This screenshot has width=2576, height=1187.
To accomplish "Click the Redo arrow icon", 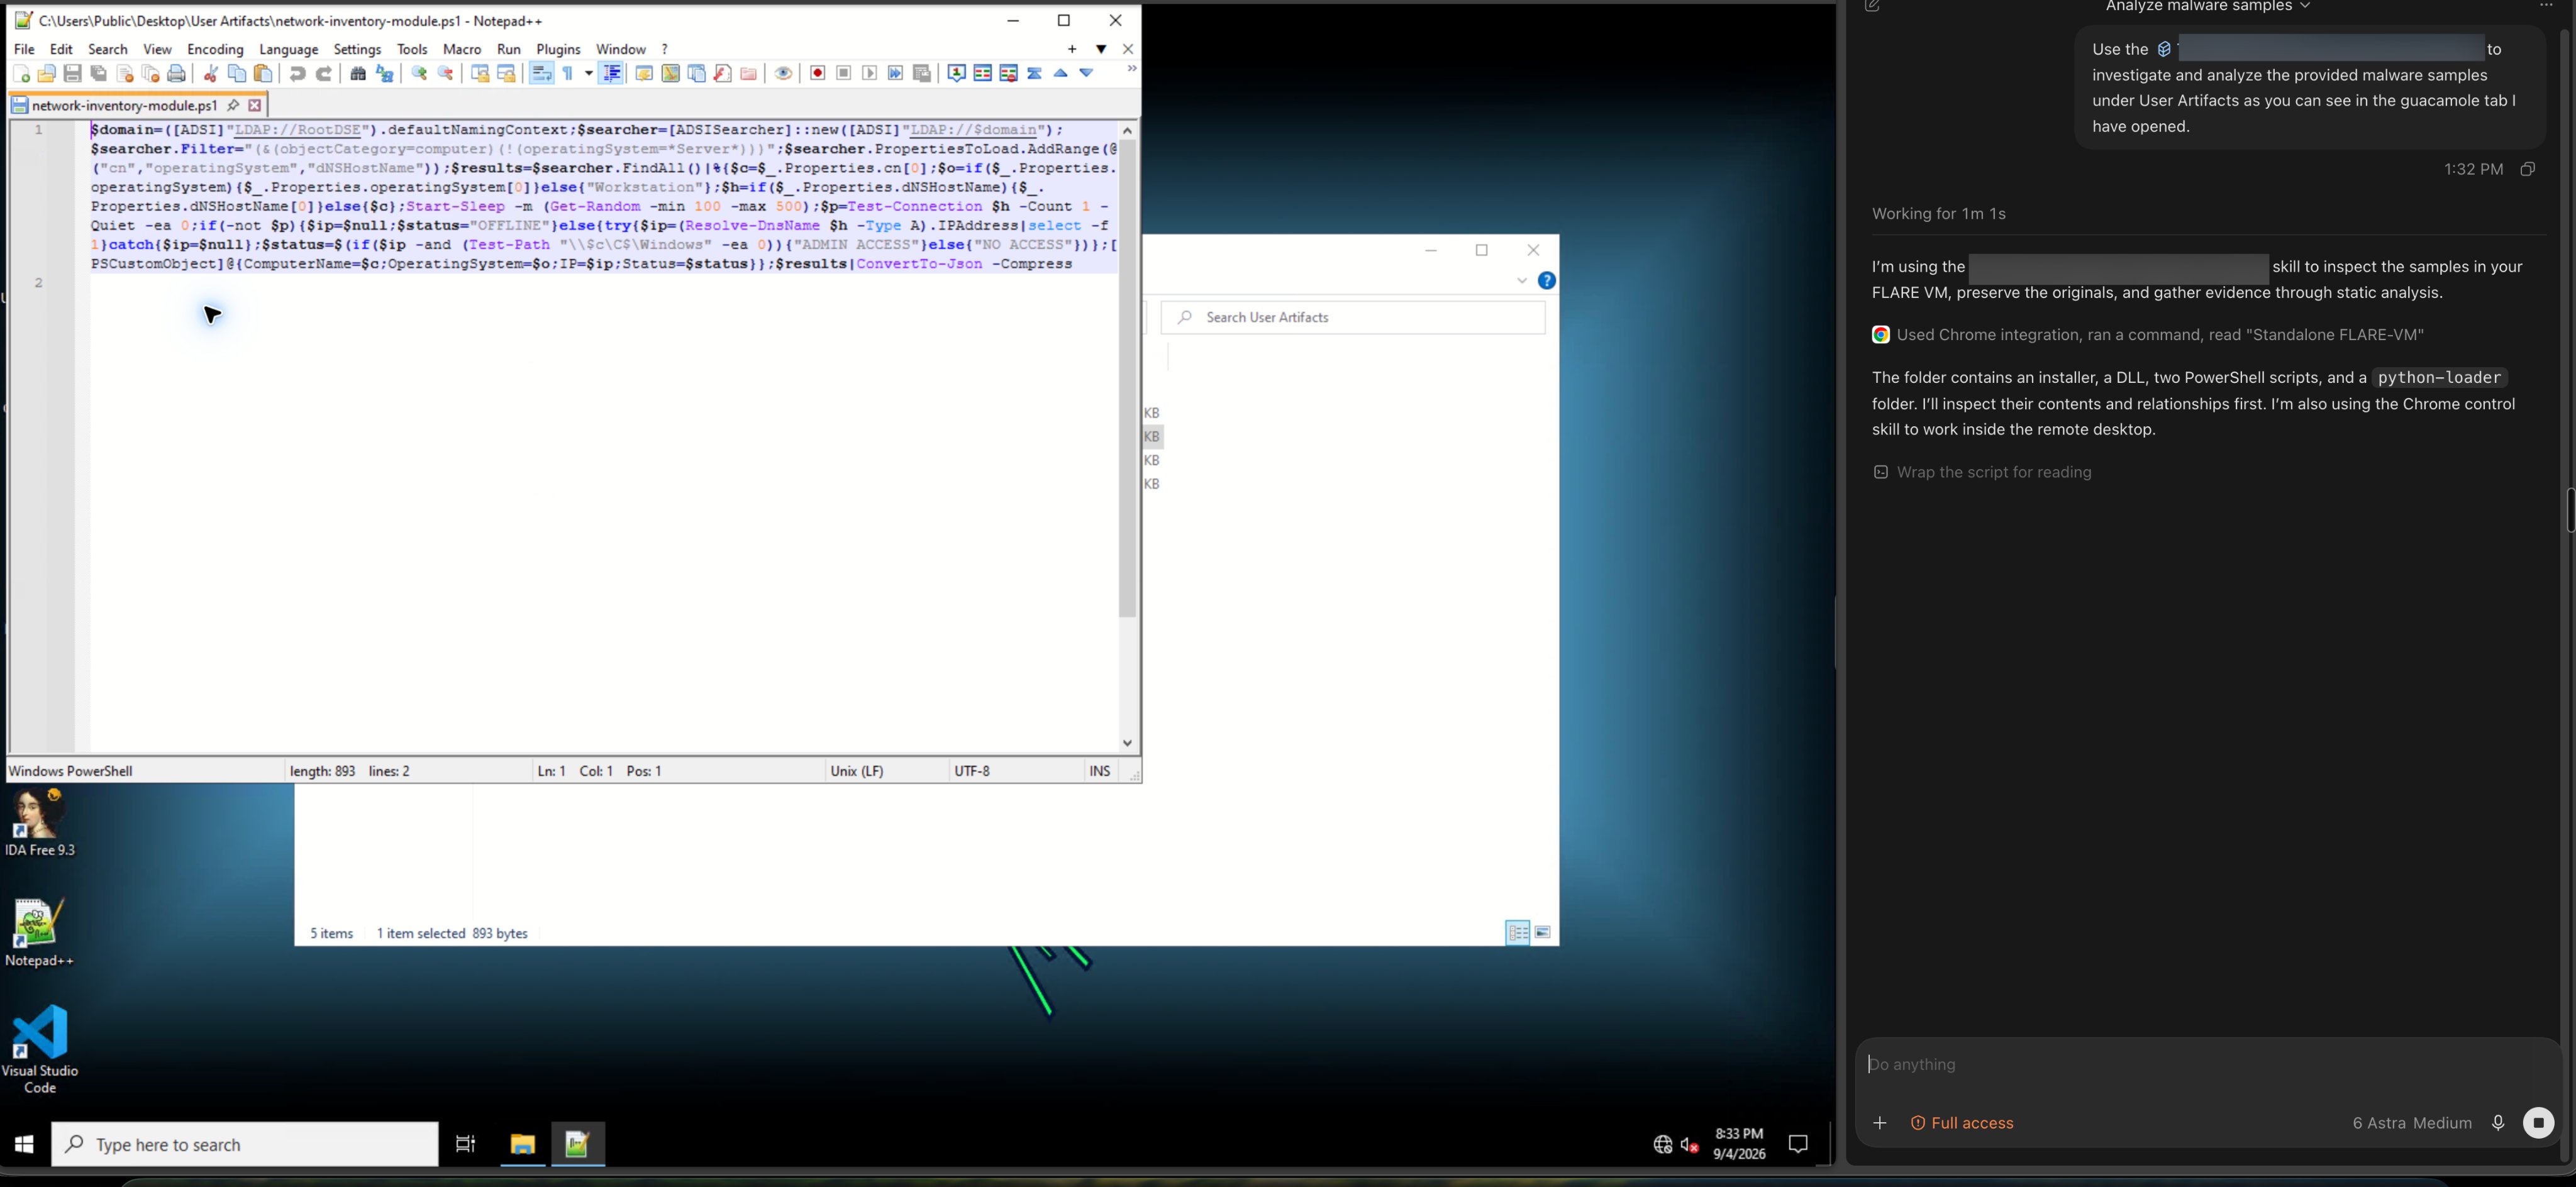I will 323,73.
